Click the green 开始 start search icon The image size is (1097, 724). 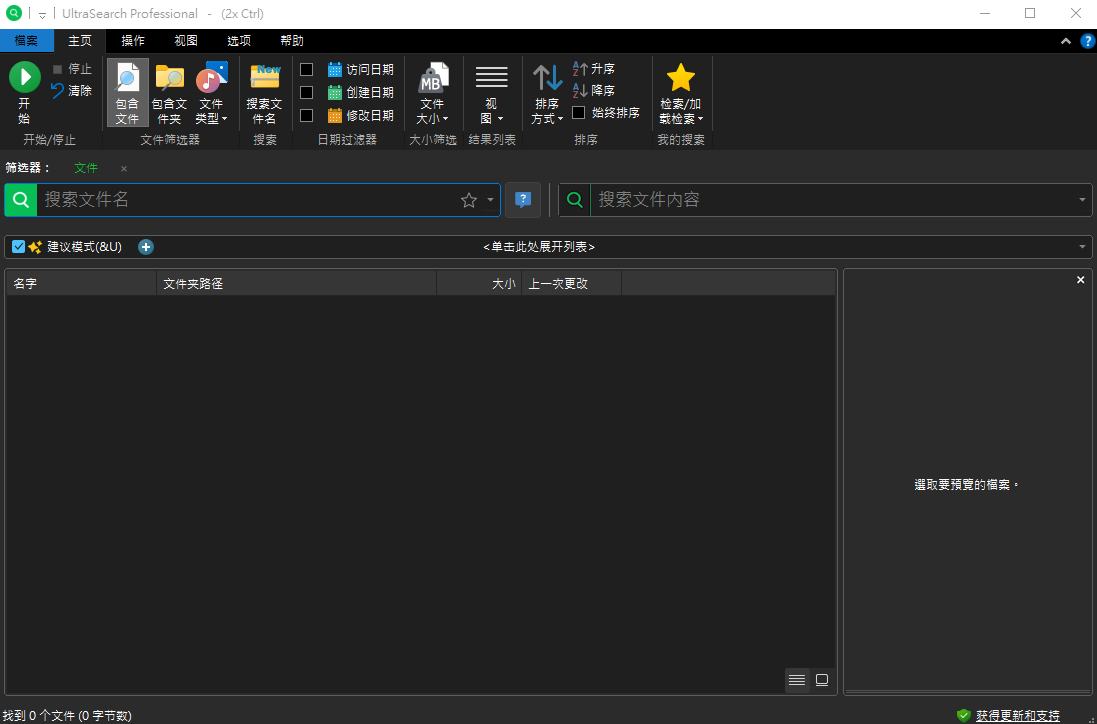(x=24, y=78)
